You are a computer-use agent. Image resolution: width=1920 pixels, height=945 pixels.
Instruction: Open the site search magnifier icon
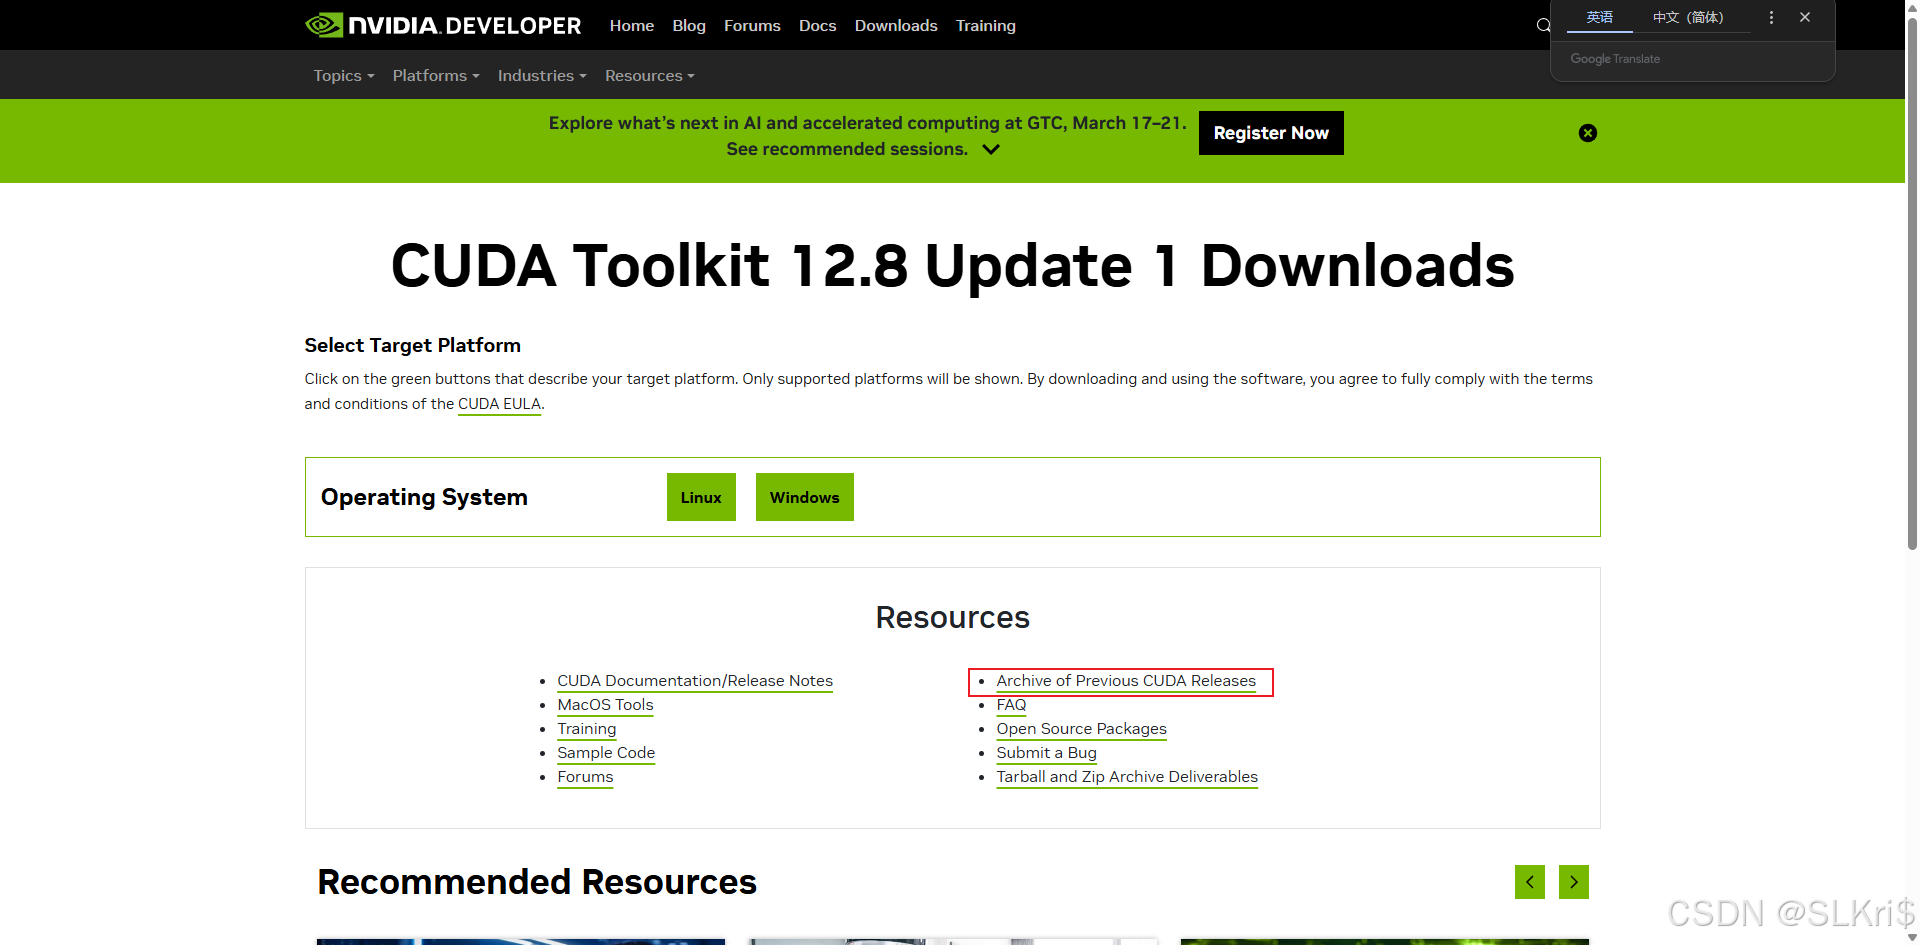coord(1543,26)
